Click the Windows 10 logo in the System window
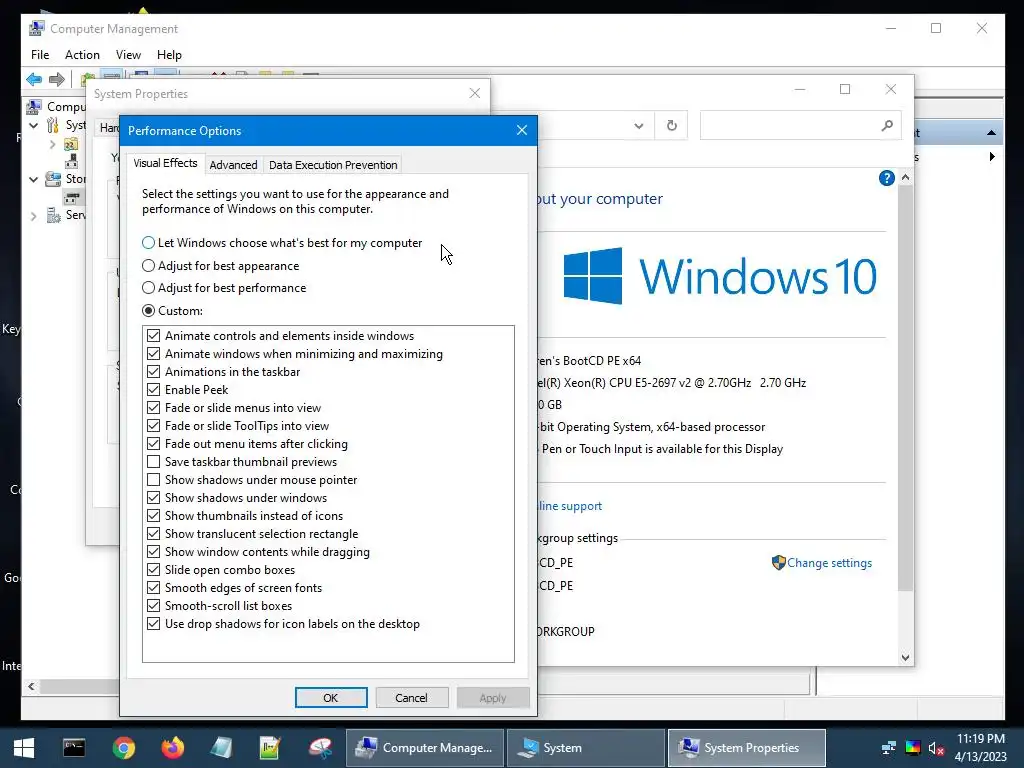 pyautogui.click(x=593, y=276)
